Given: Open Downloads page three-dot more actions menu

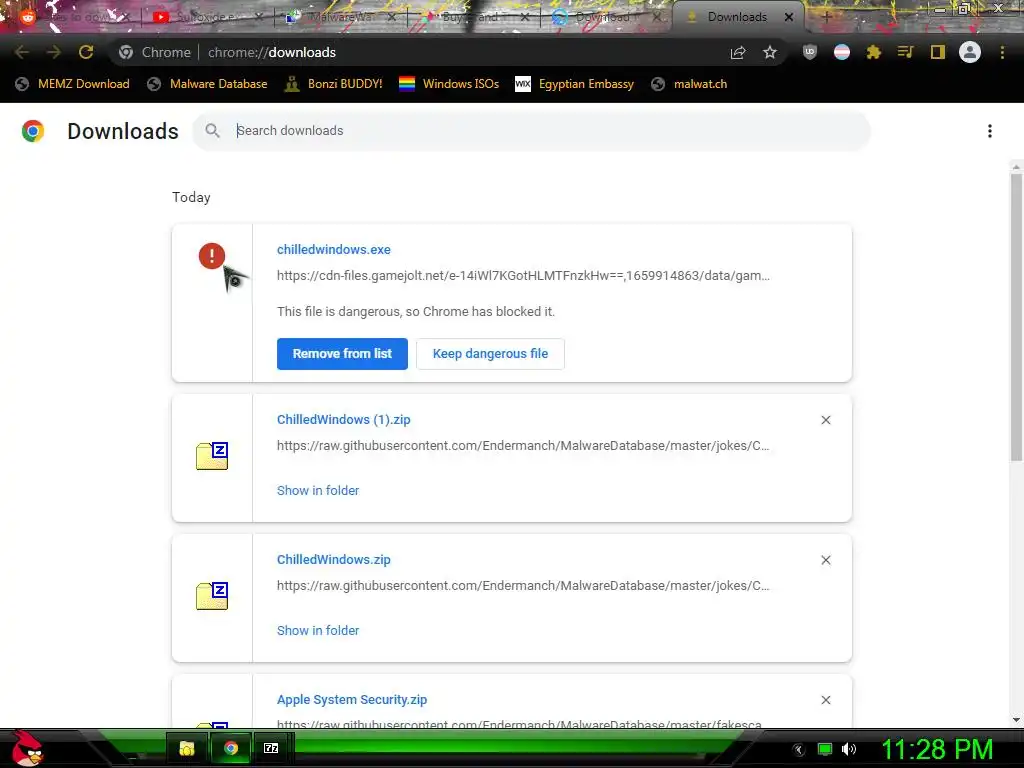Looking at the screenshot, I should (990, 131).
